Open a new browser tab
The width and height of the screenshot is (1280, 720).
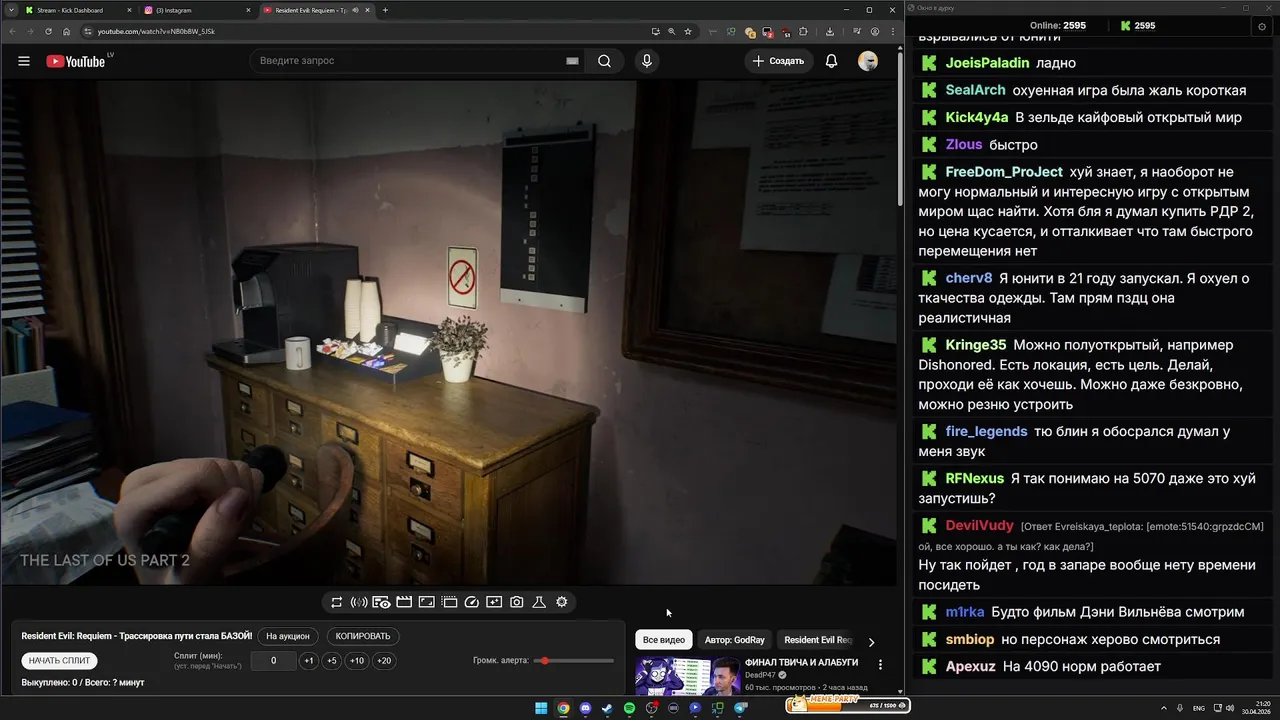point(385,10)
